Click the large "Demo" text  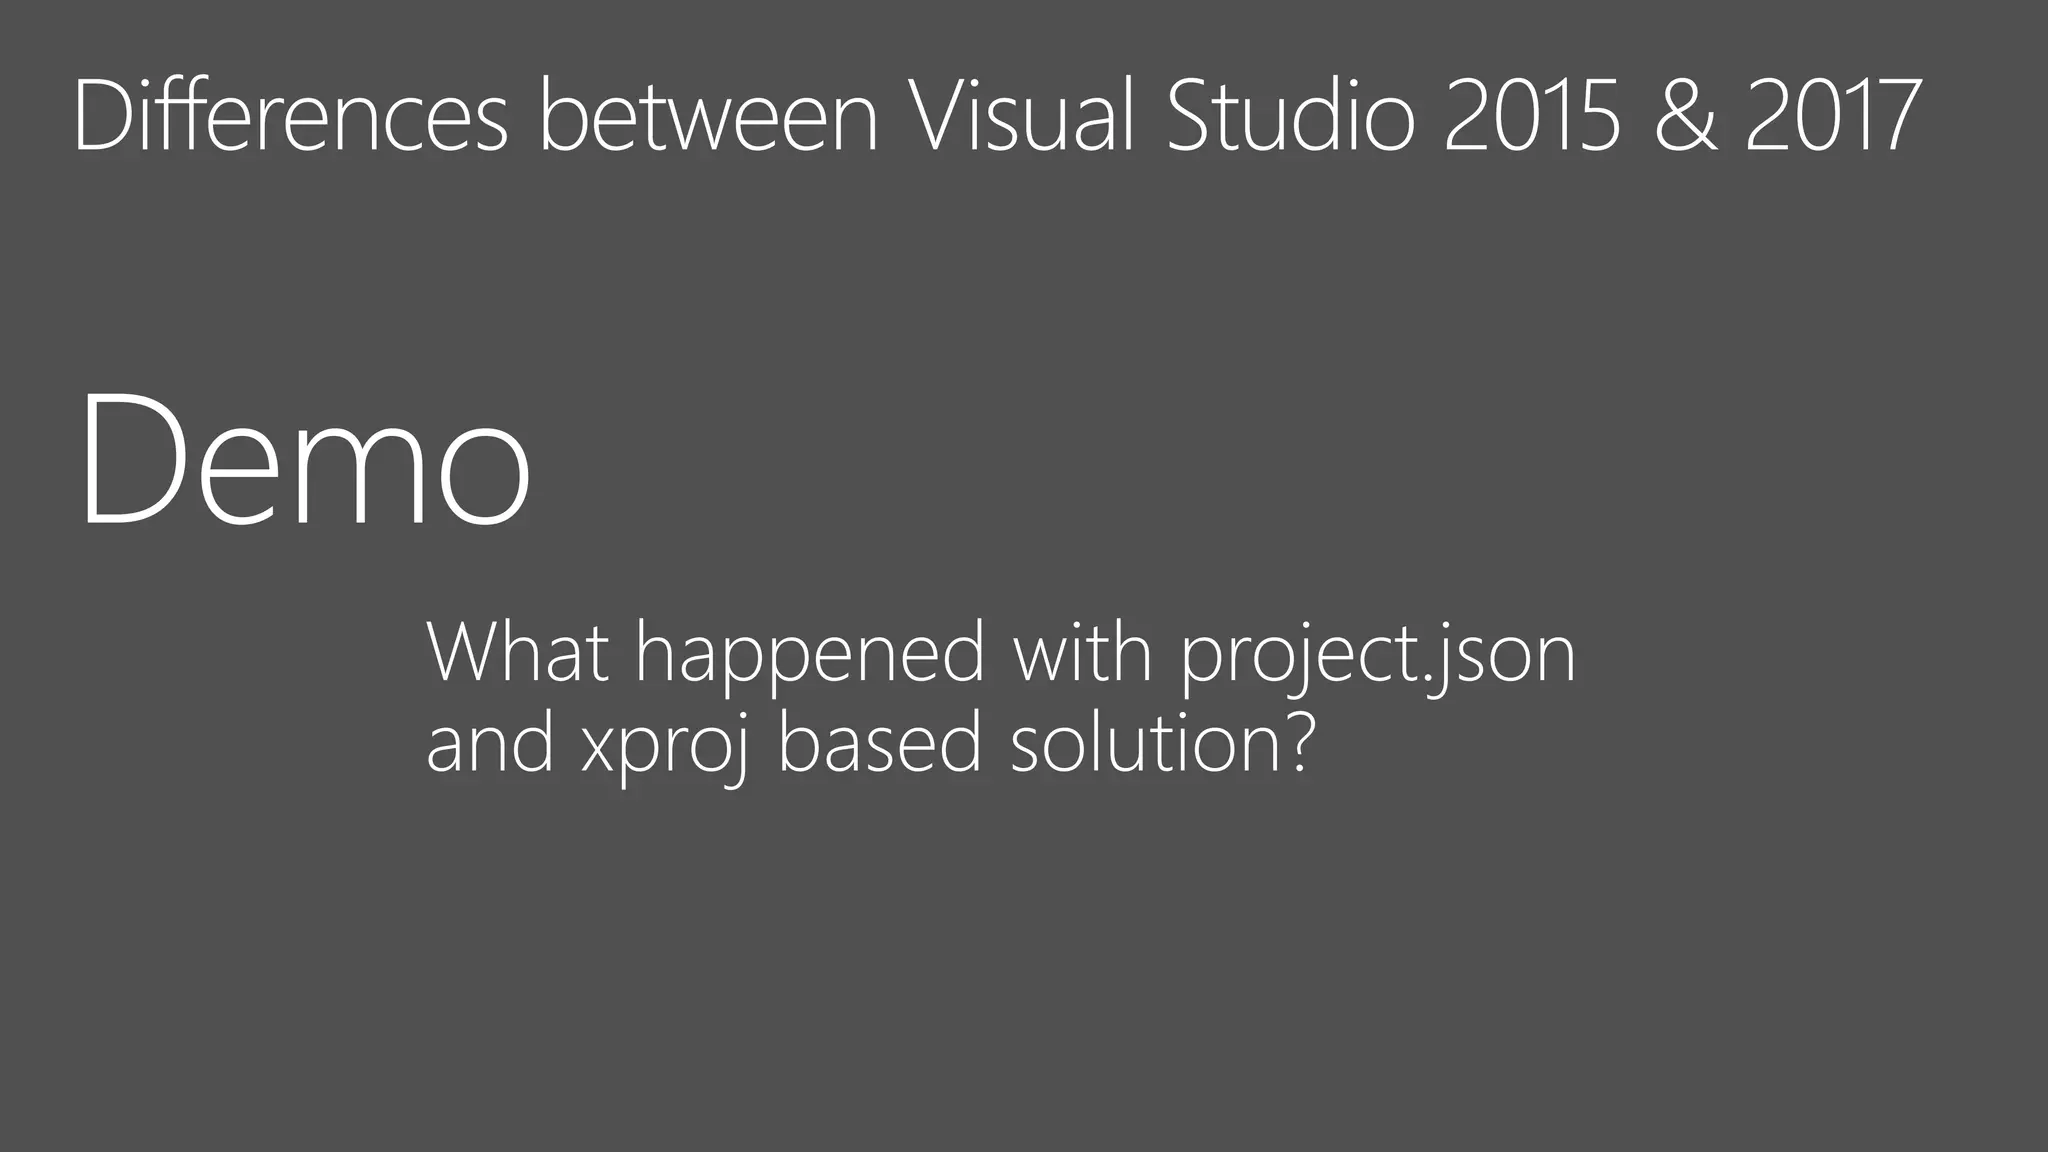305,459
